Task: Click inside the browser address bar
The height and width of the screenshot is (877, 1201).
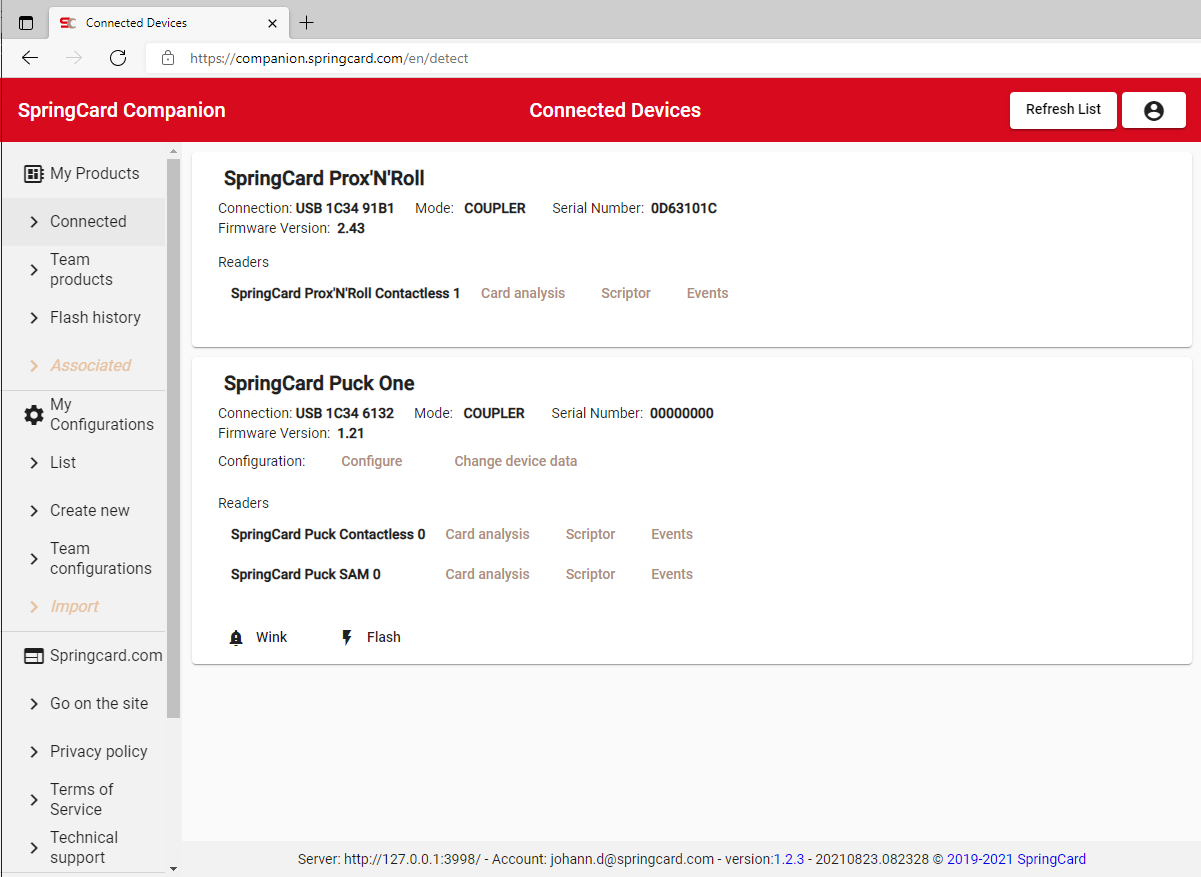Action: pyautogui.click(x=400, y=58)
